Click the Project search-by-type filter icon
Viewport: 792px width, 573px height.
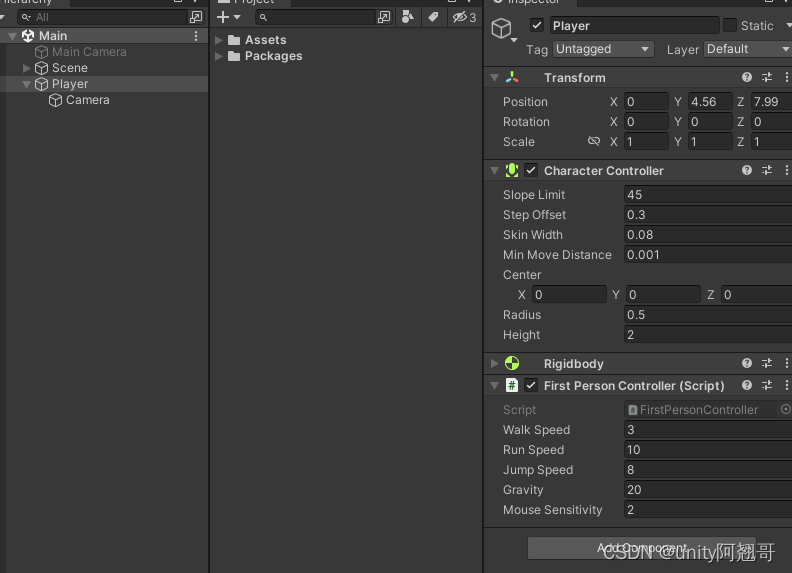pyautogui.click(x=408, y=17)
